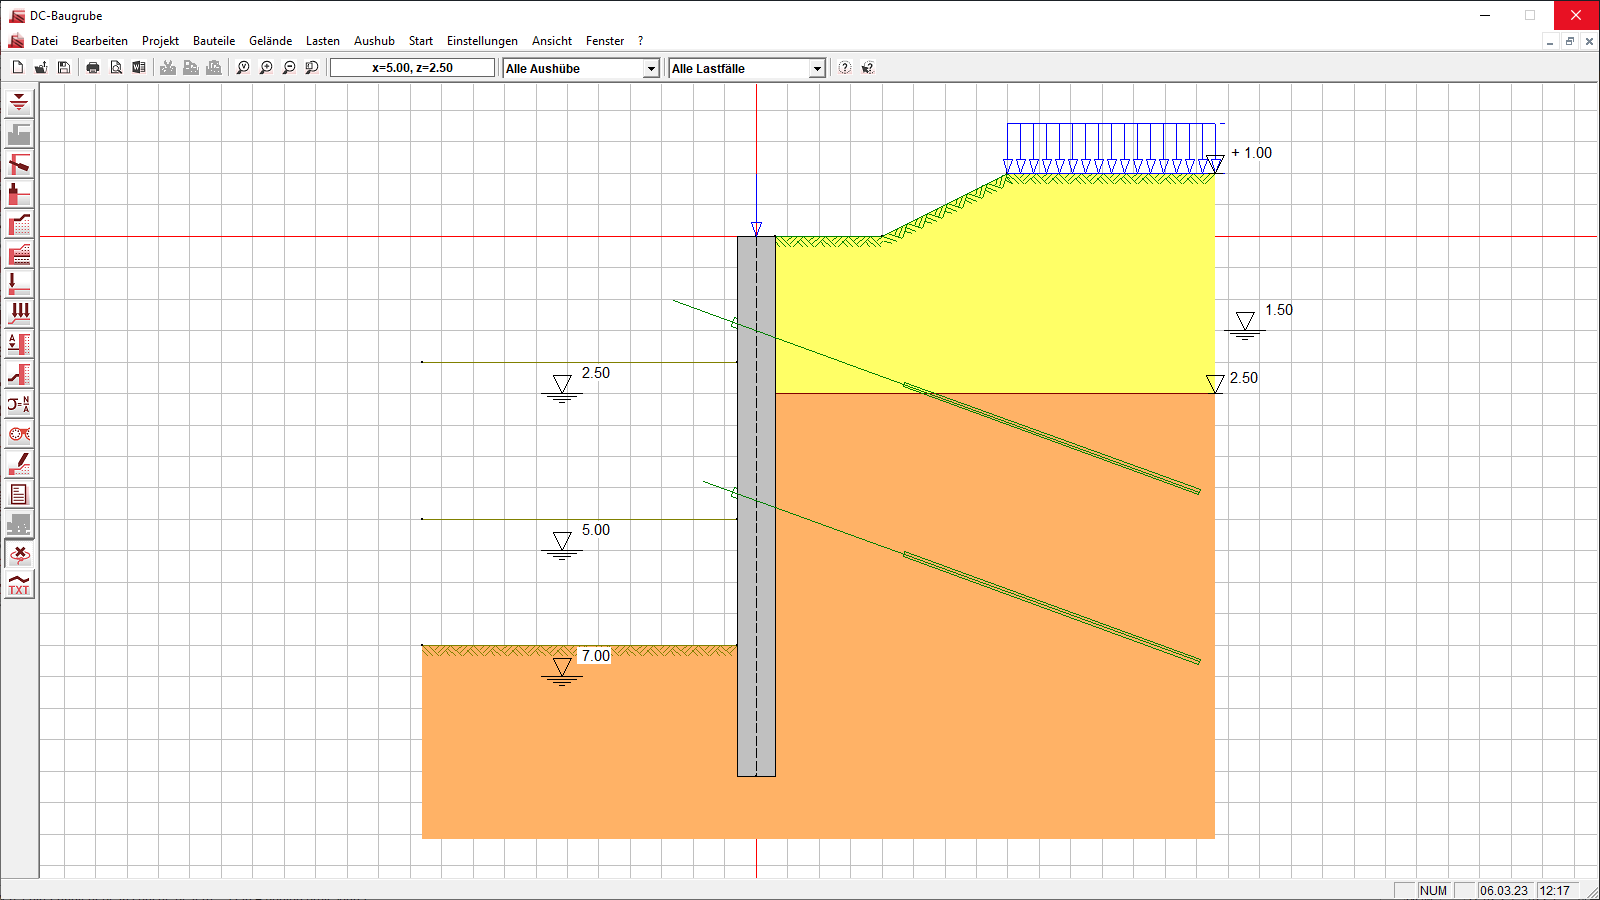Toggle the rotate-cancel sidebar button
Image resolution: width=1600 pixels, height=900 pixels.
tap(19, 554)
